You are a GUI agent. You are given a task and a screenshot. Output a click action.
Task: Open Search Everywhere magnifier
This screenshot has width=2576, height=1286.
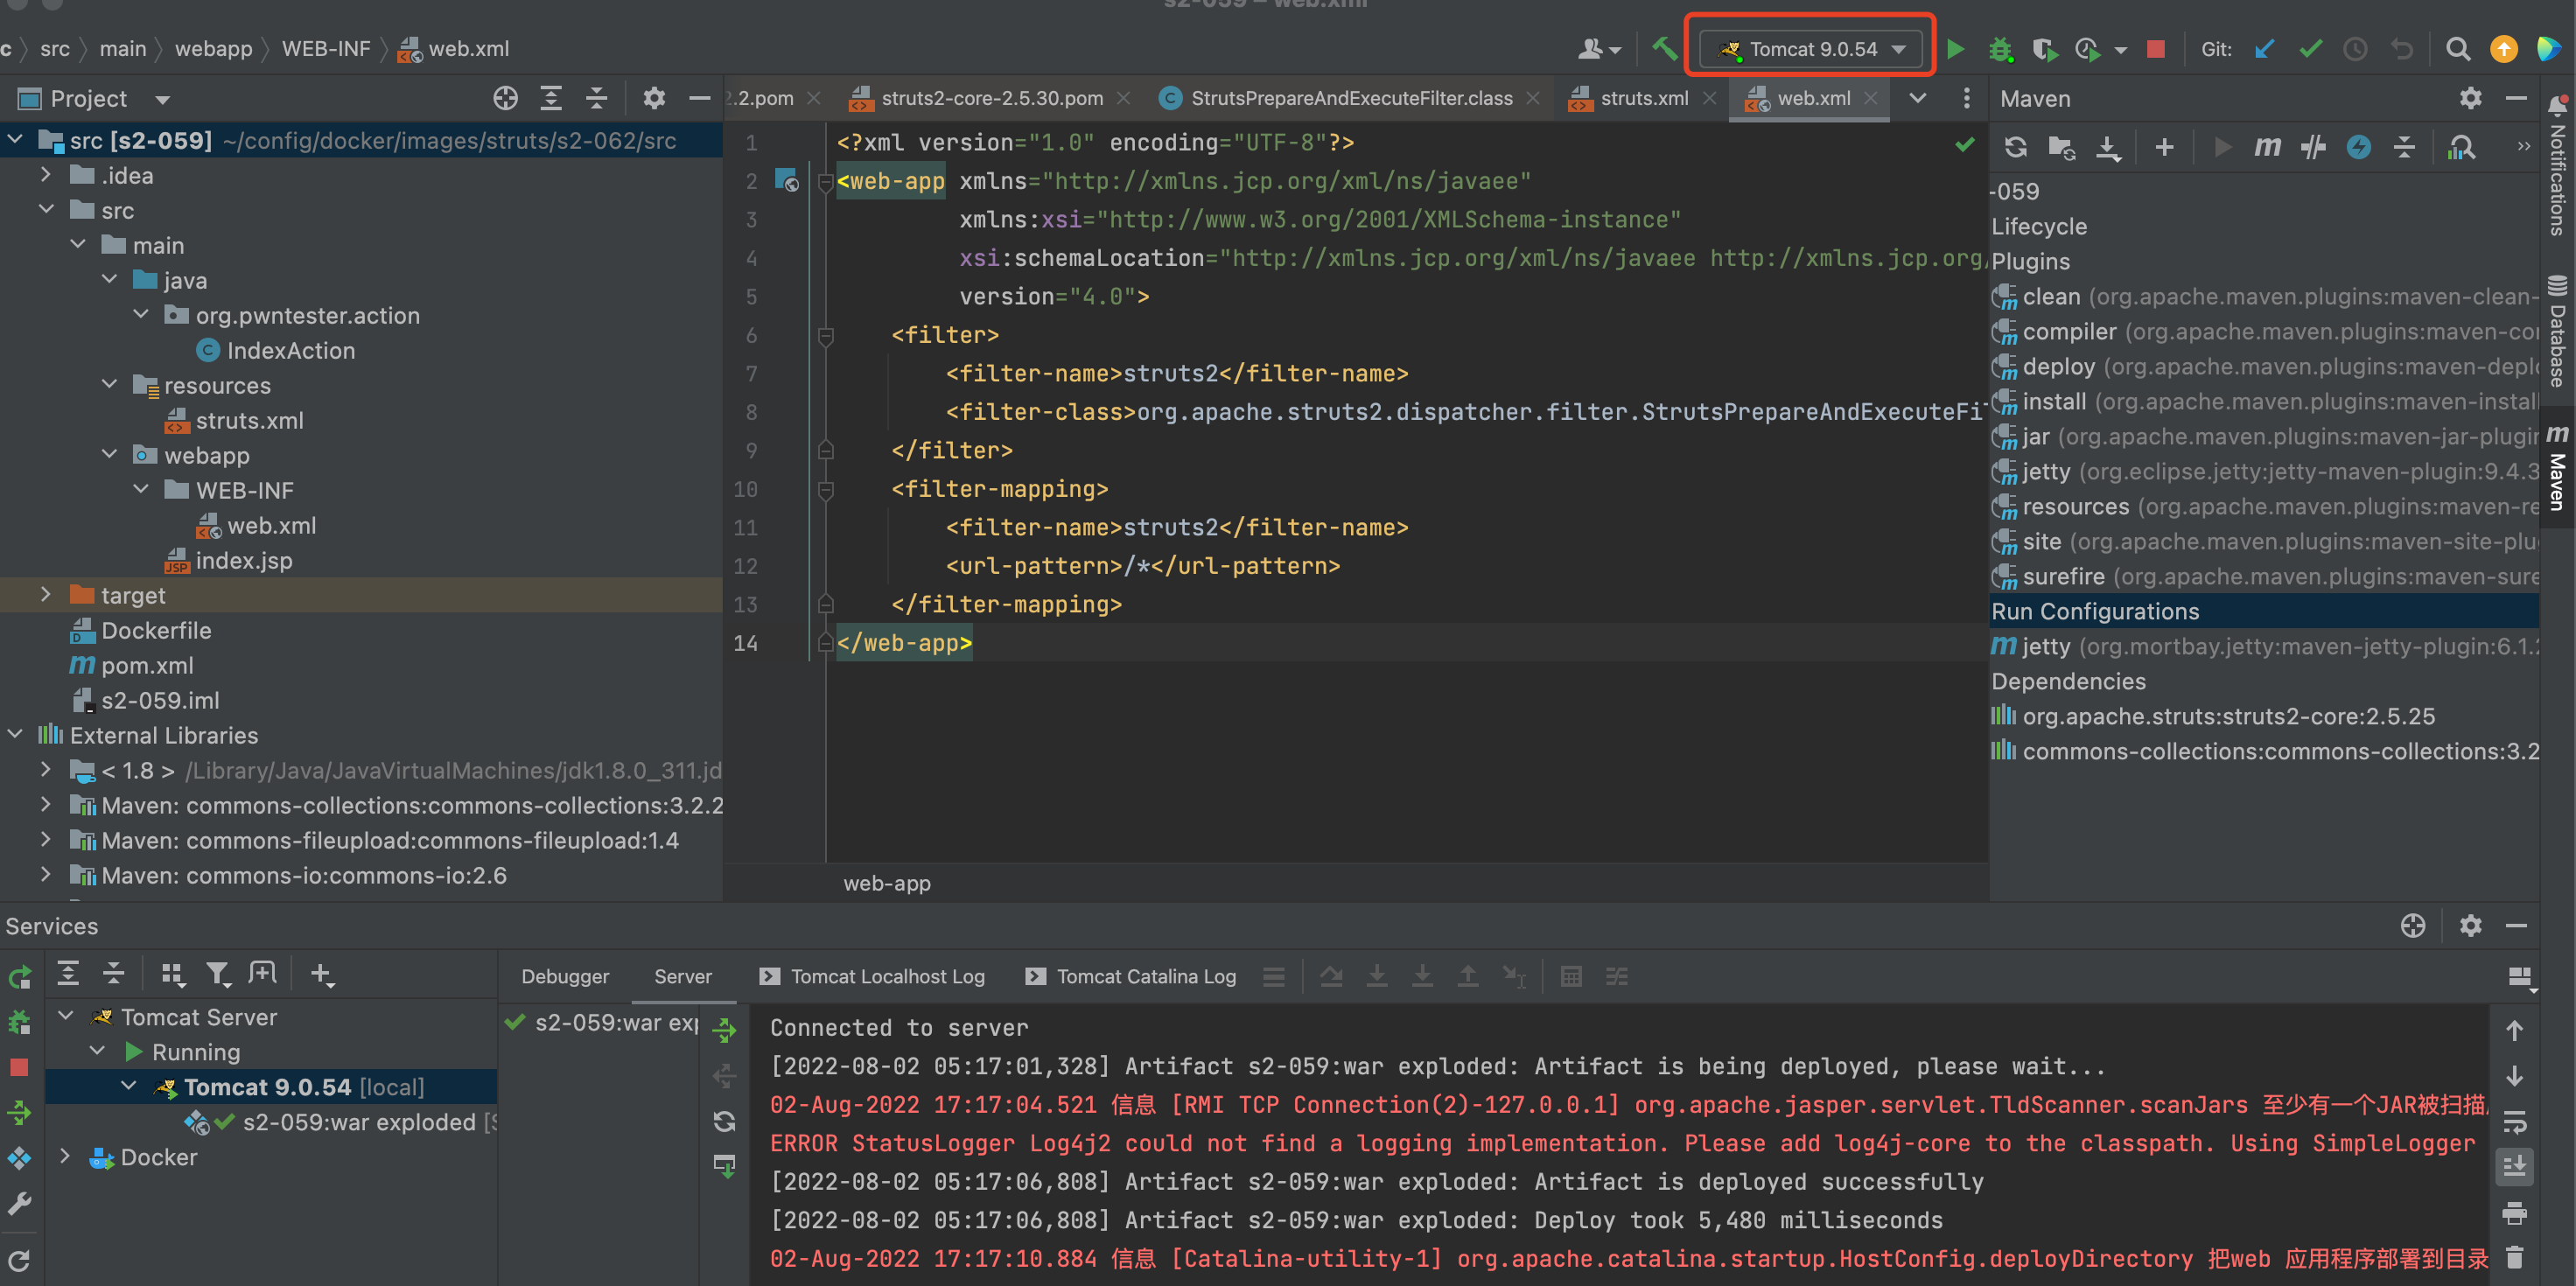(2457, 49)
